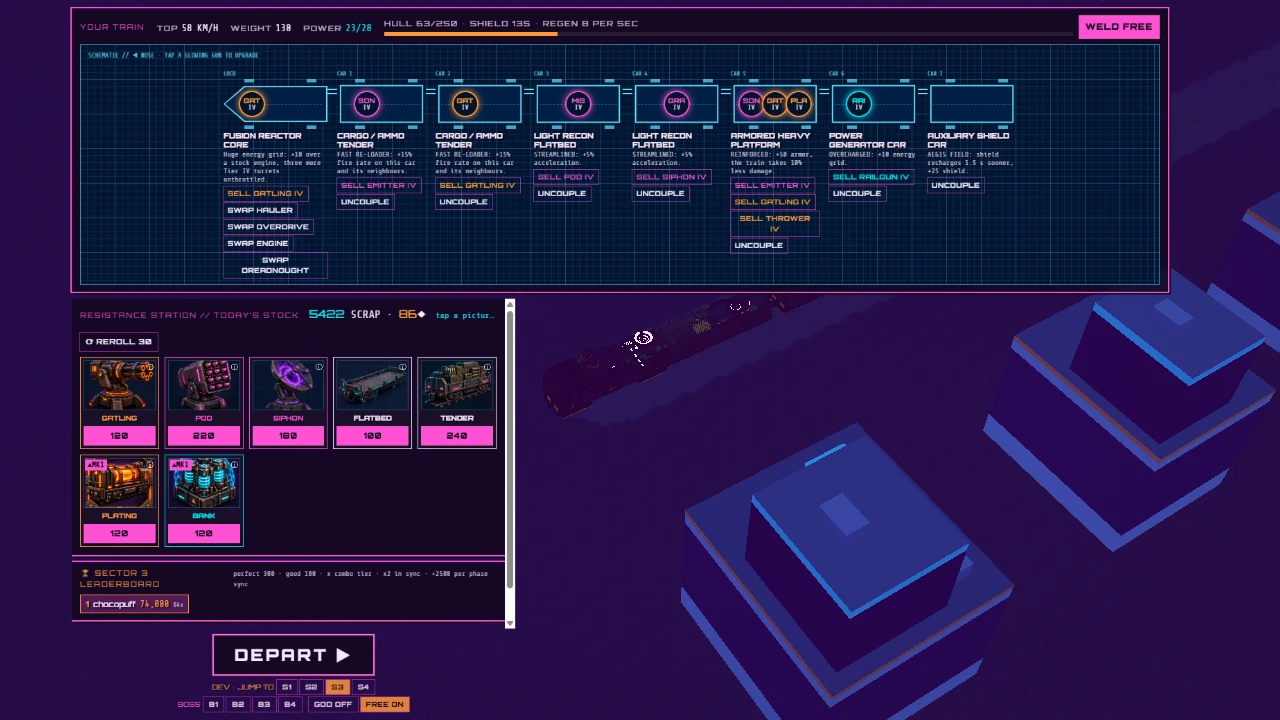Viewport: 1280px width, 720px height.
Task: Click the WELD FREE button
Action: (x=1119, y=27)
